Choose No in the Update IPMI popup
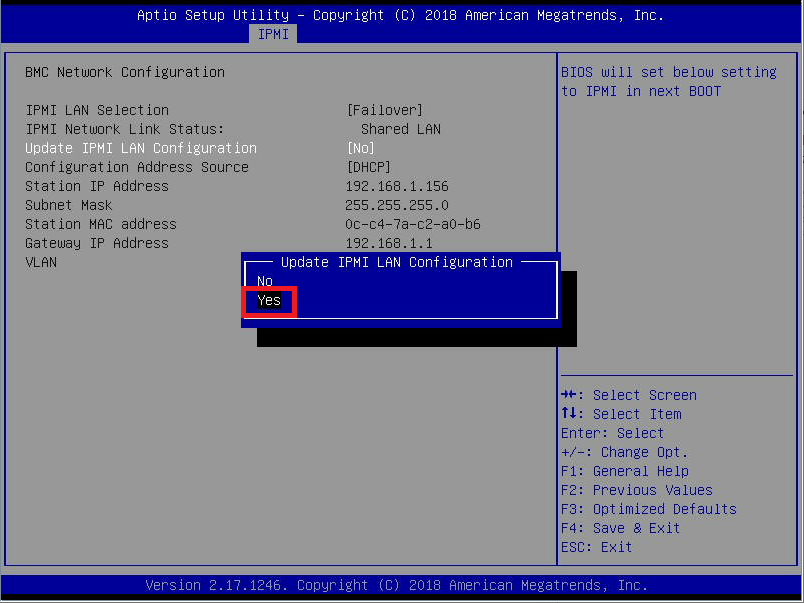This screenshot has height=603, width=804. click(265, 281)
